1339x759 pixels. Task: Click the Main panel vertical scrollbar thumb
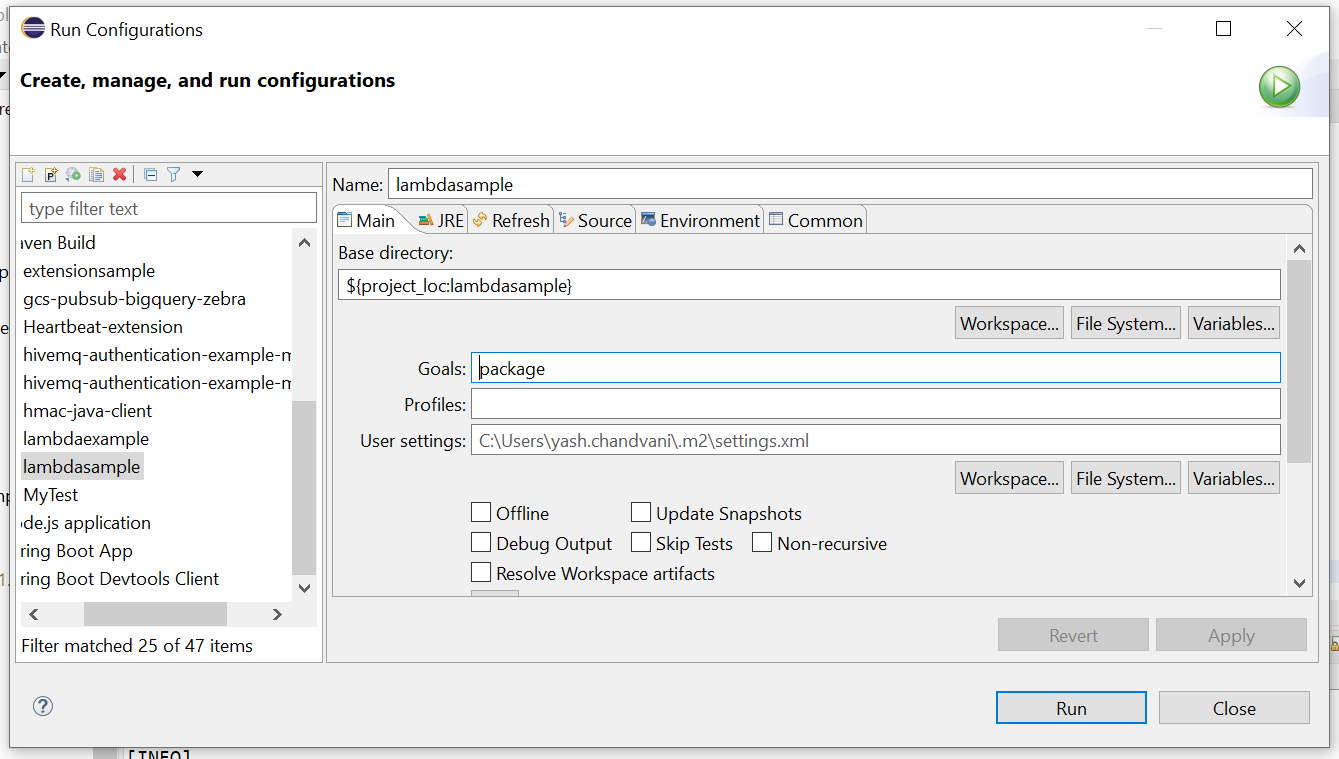pyautogui.click(x=1299, y=362)
